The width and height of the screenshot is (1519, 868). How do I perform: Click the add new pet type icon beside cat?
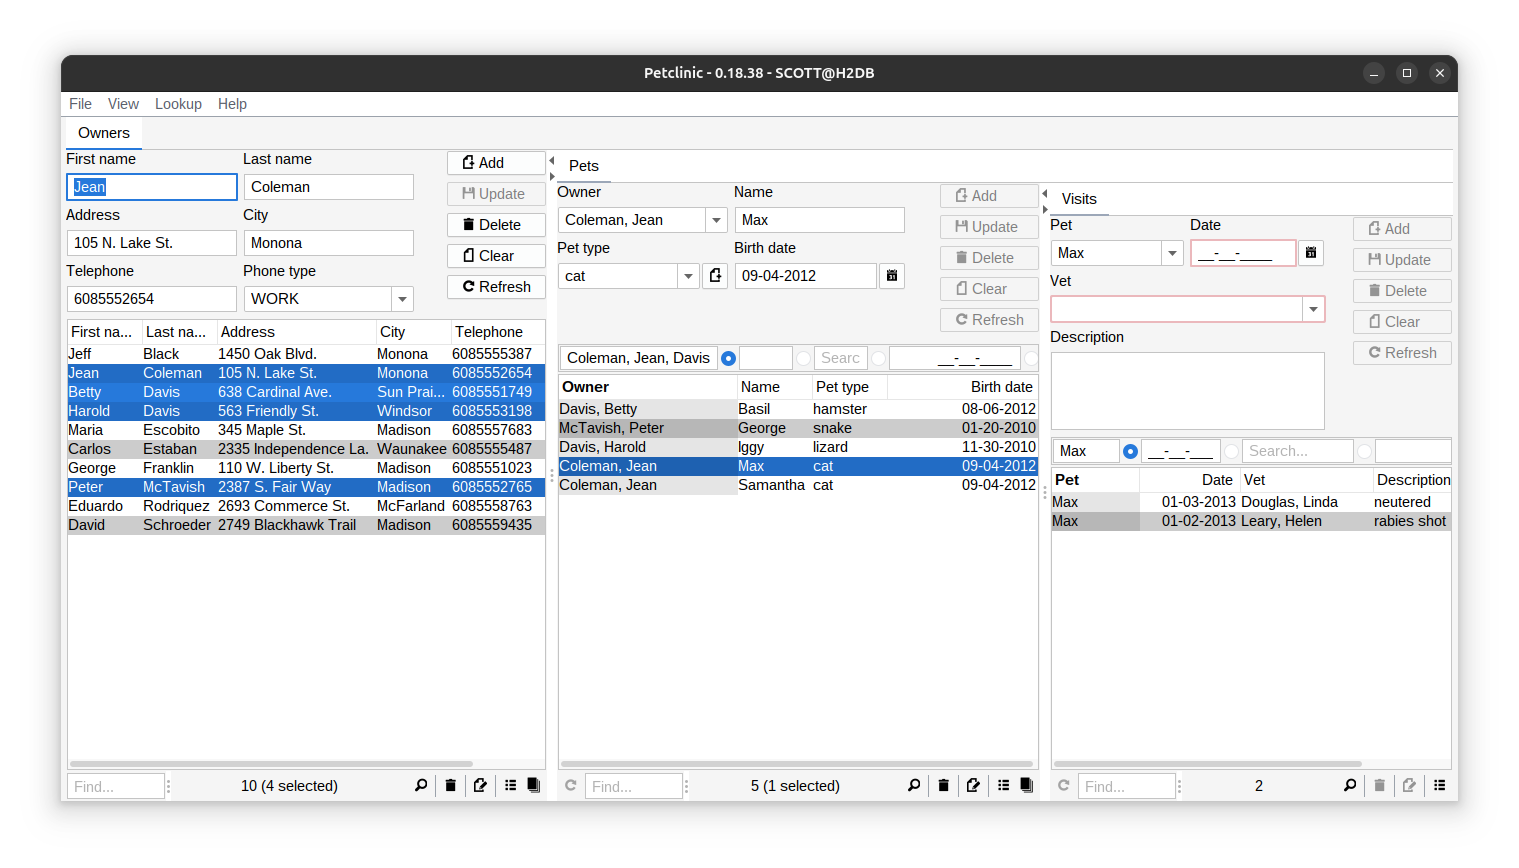pos(715,276)
